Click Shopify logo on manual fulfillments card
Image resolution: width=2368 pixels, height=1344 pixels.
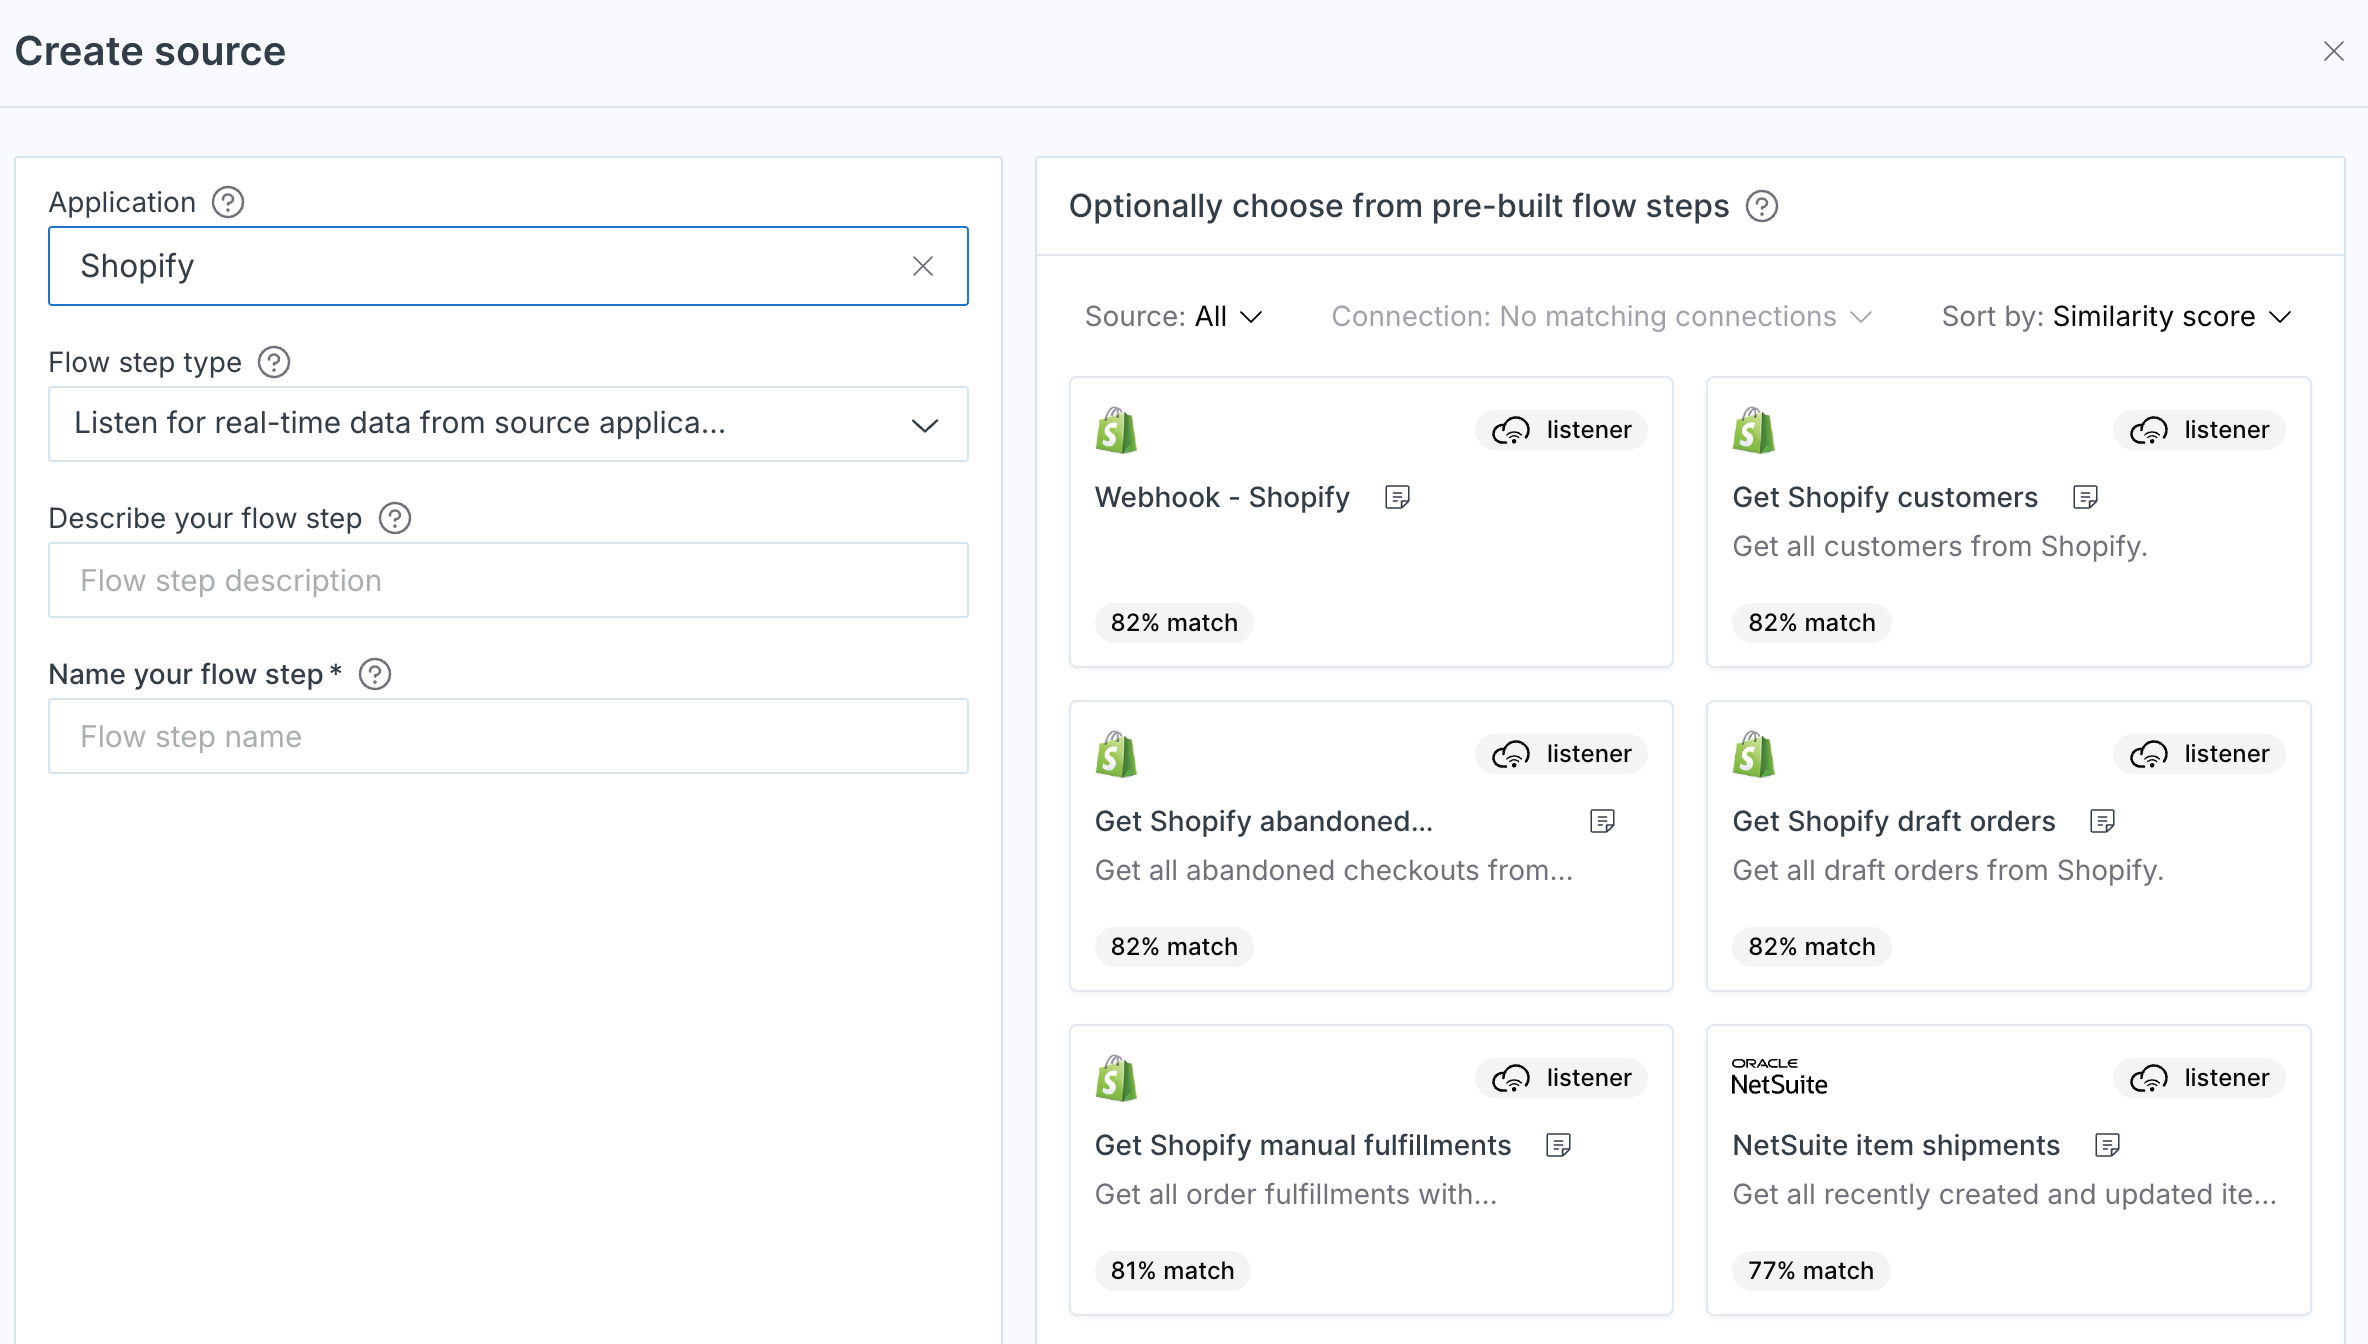pos(1116,1078)
